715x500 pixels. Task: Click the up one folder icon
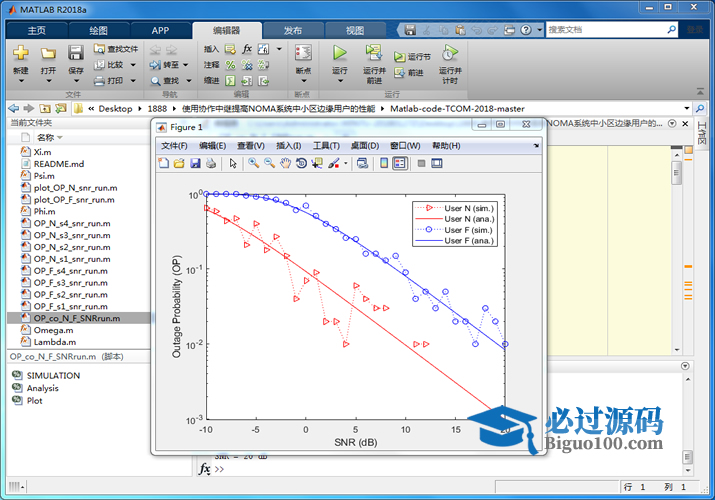pos(45,108)
